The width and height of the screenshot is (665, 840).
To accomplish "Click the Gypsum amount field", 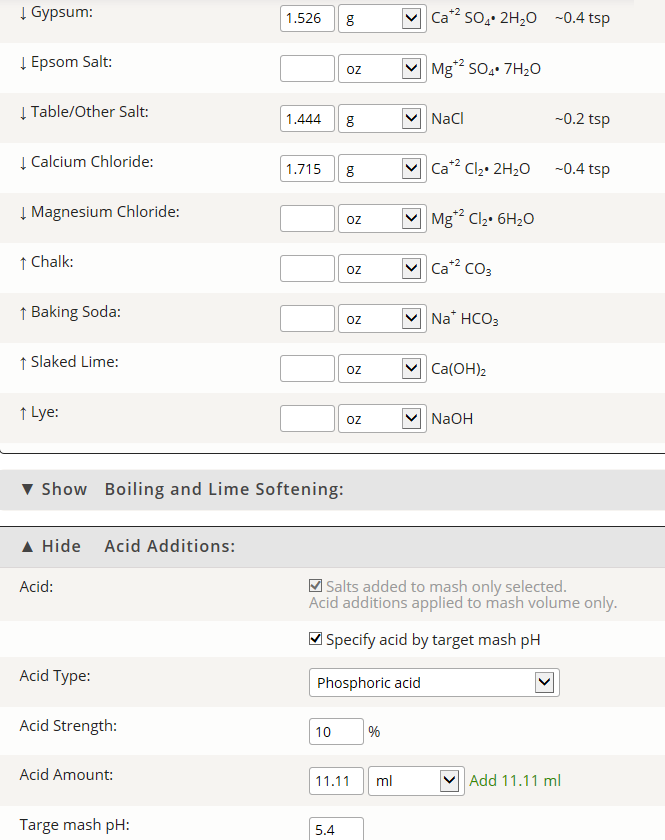I will tap(308, 19).
